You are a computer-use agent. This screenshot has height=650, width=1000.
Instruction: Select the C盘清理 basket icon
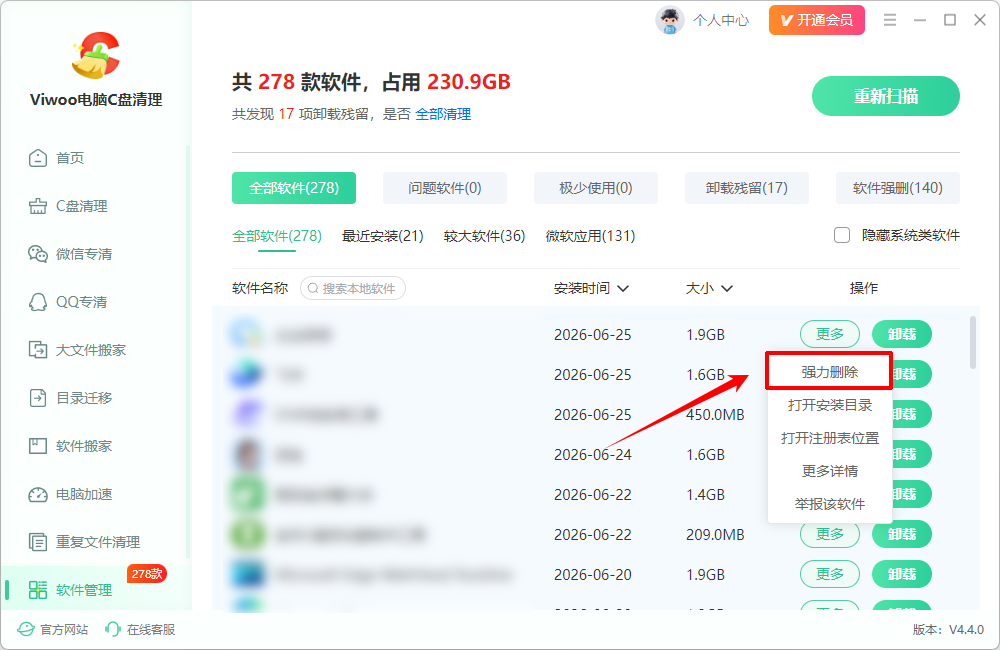coord(38,206)
